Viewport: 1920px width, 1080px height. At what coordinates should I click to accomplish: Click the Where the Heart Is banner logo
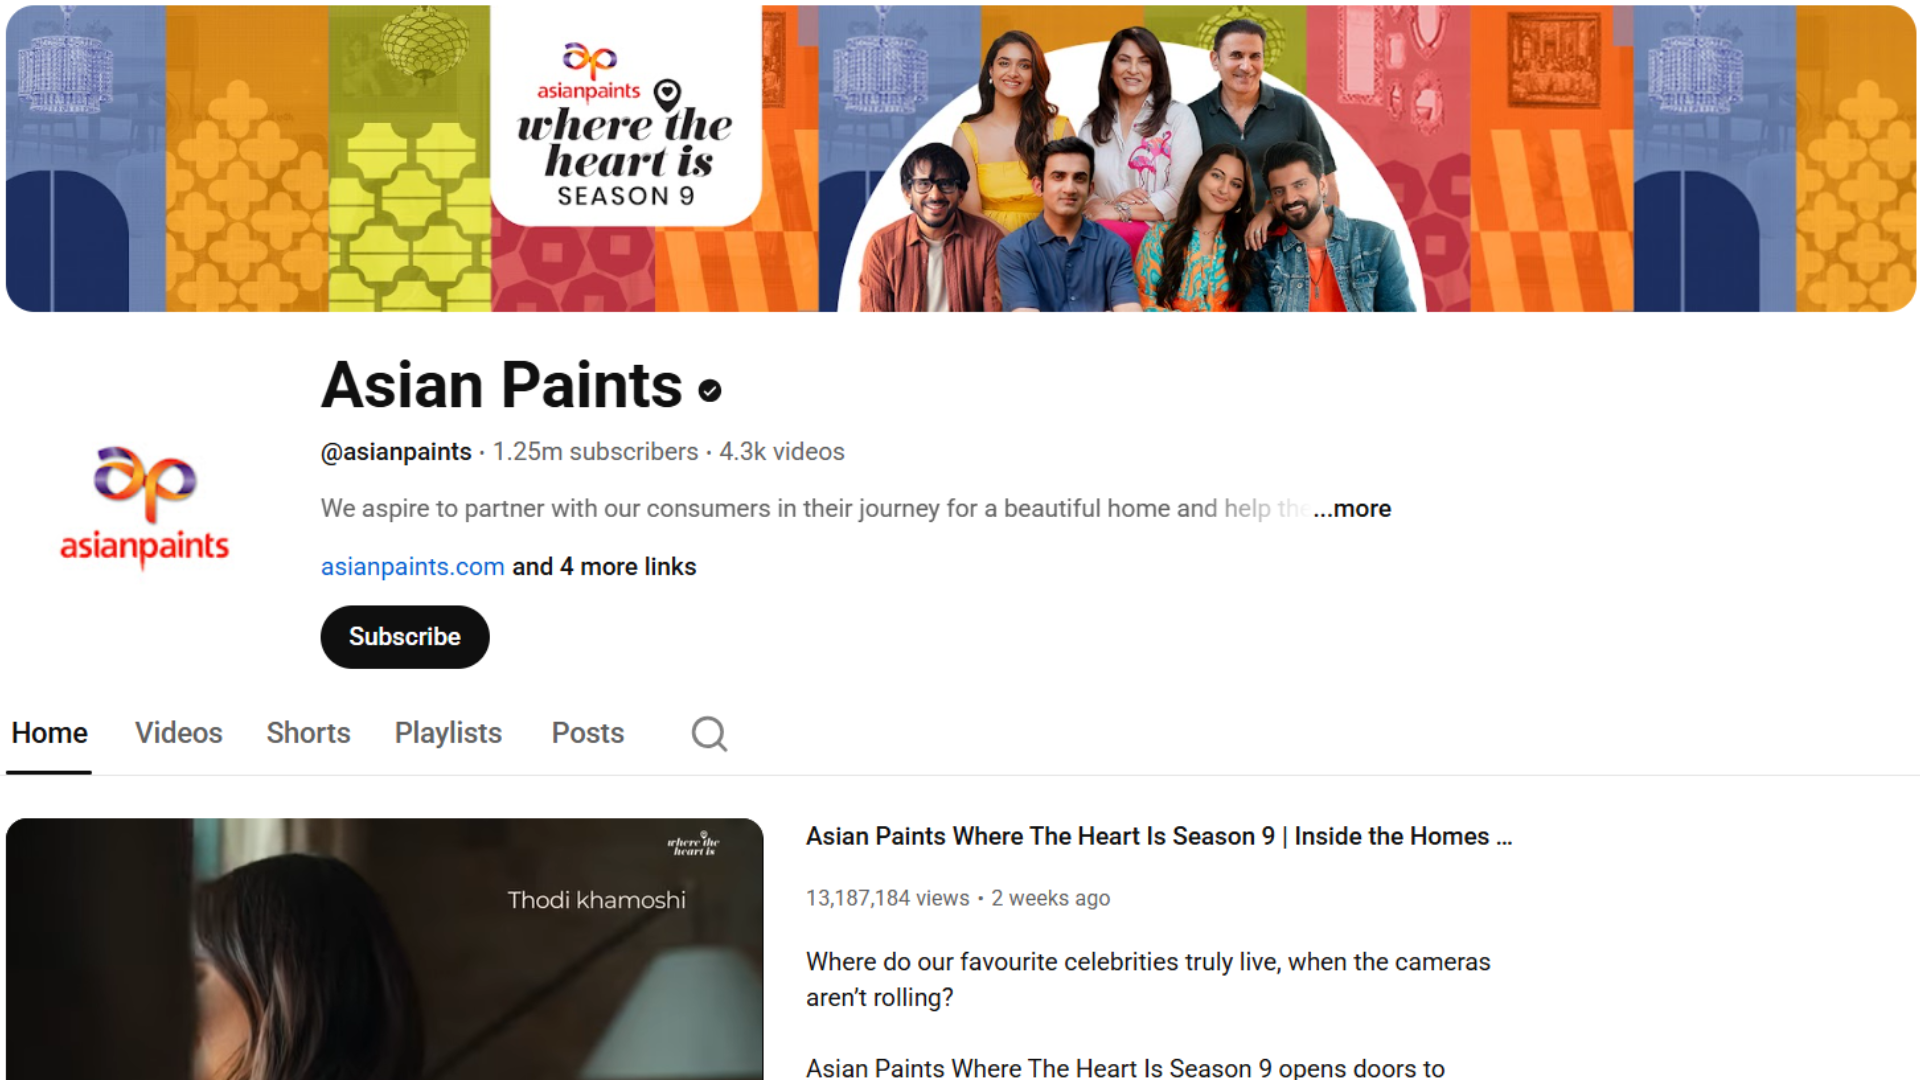click(x=626, y=125)
